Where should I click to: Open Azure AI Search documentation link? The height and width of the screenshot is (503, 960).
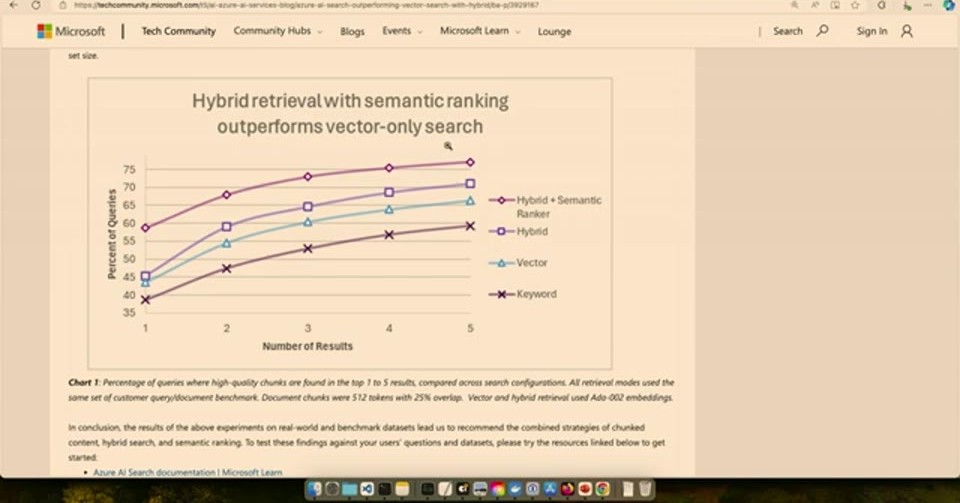tap(187, 472)
